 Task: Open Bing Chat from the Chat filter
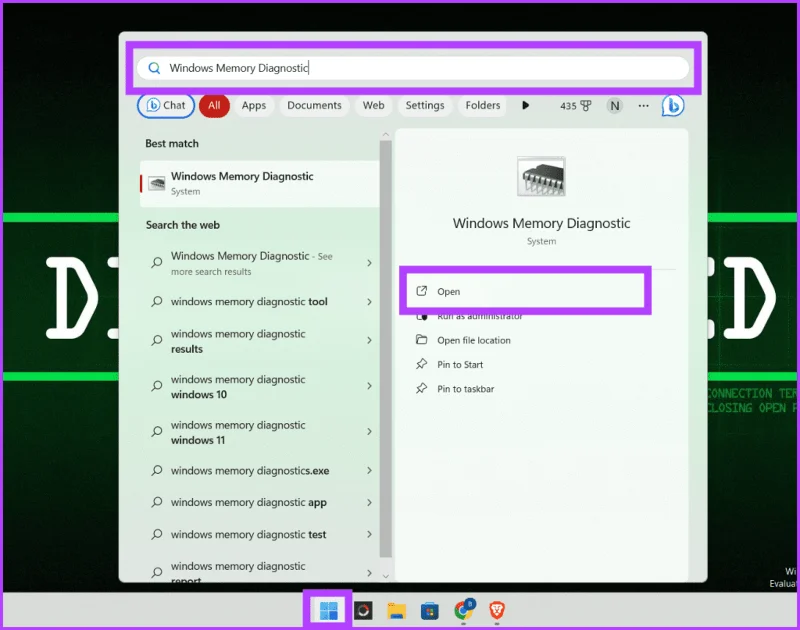coord(166,106)
